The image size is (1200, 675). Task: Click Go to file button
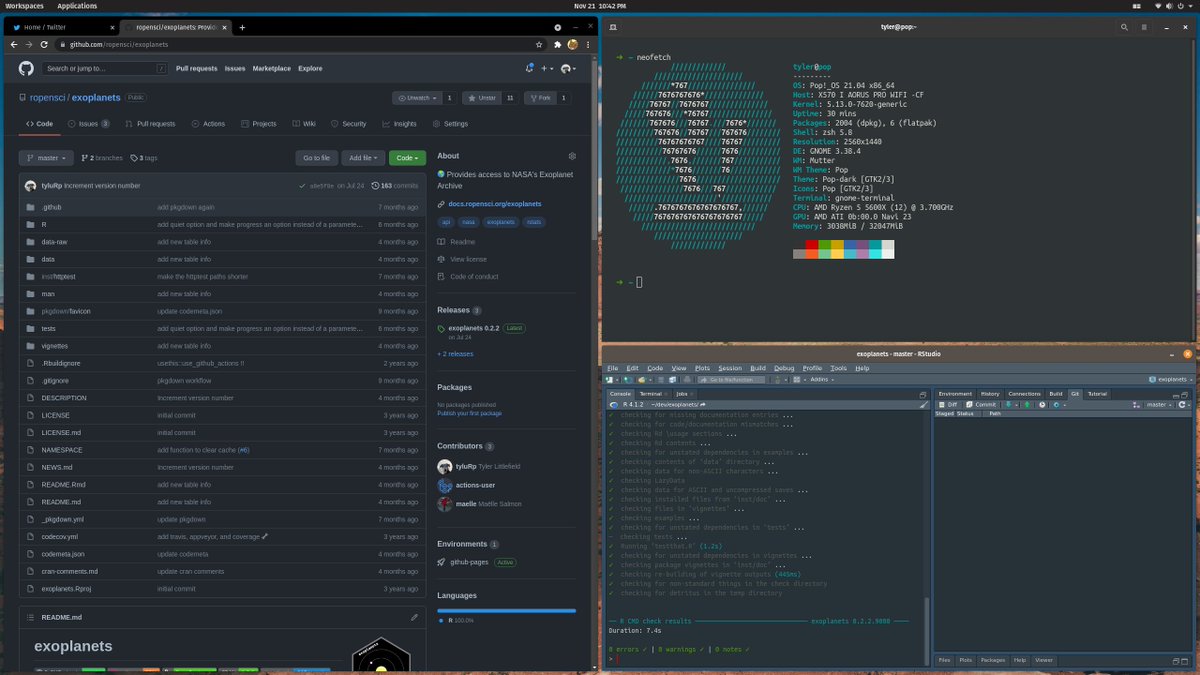point(316,158)
